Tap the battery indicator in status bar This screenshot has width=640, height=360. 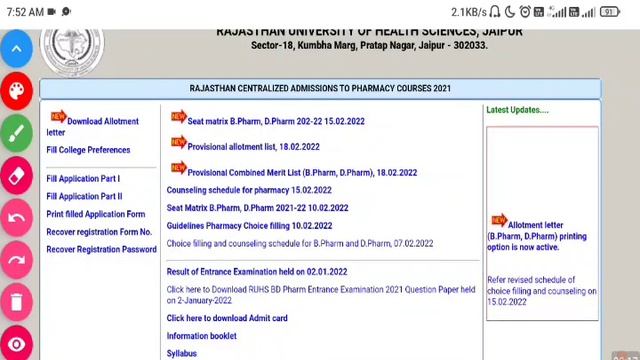point(610,12)
